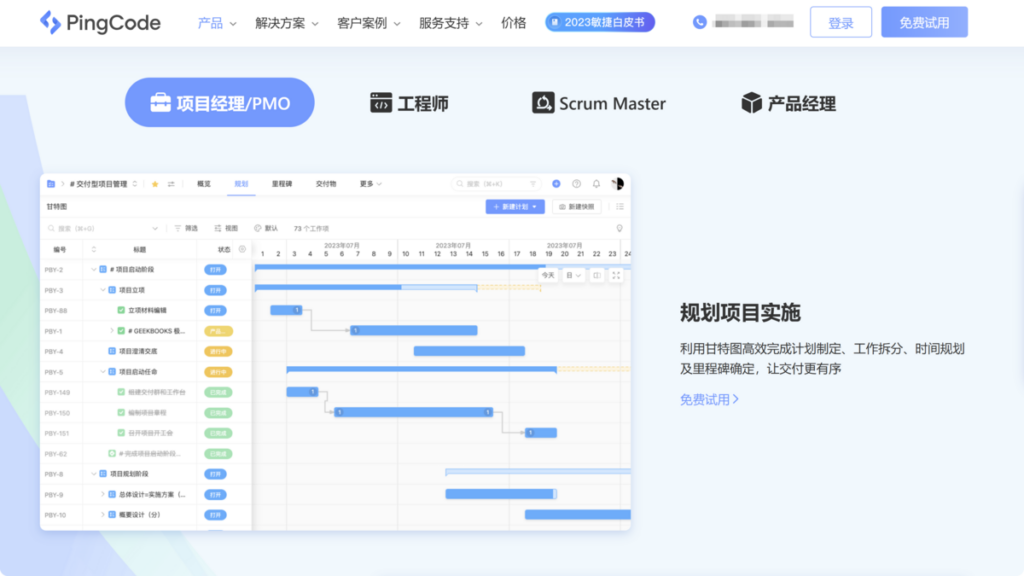
Task: Click the 筛选 filter icon
Action: coord(177,229)
